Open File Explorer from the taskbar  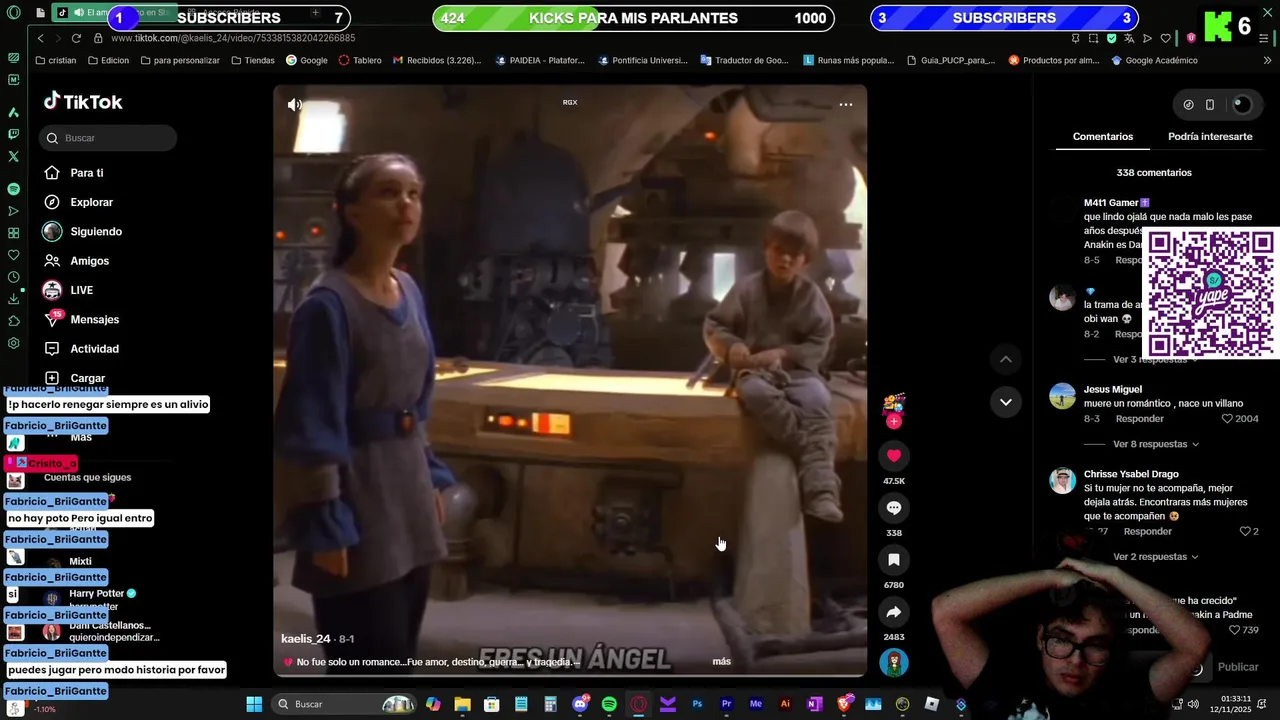tap(462, 704)
